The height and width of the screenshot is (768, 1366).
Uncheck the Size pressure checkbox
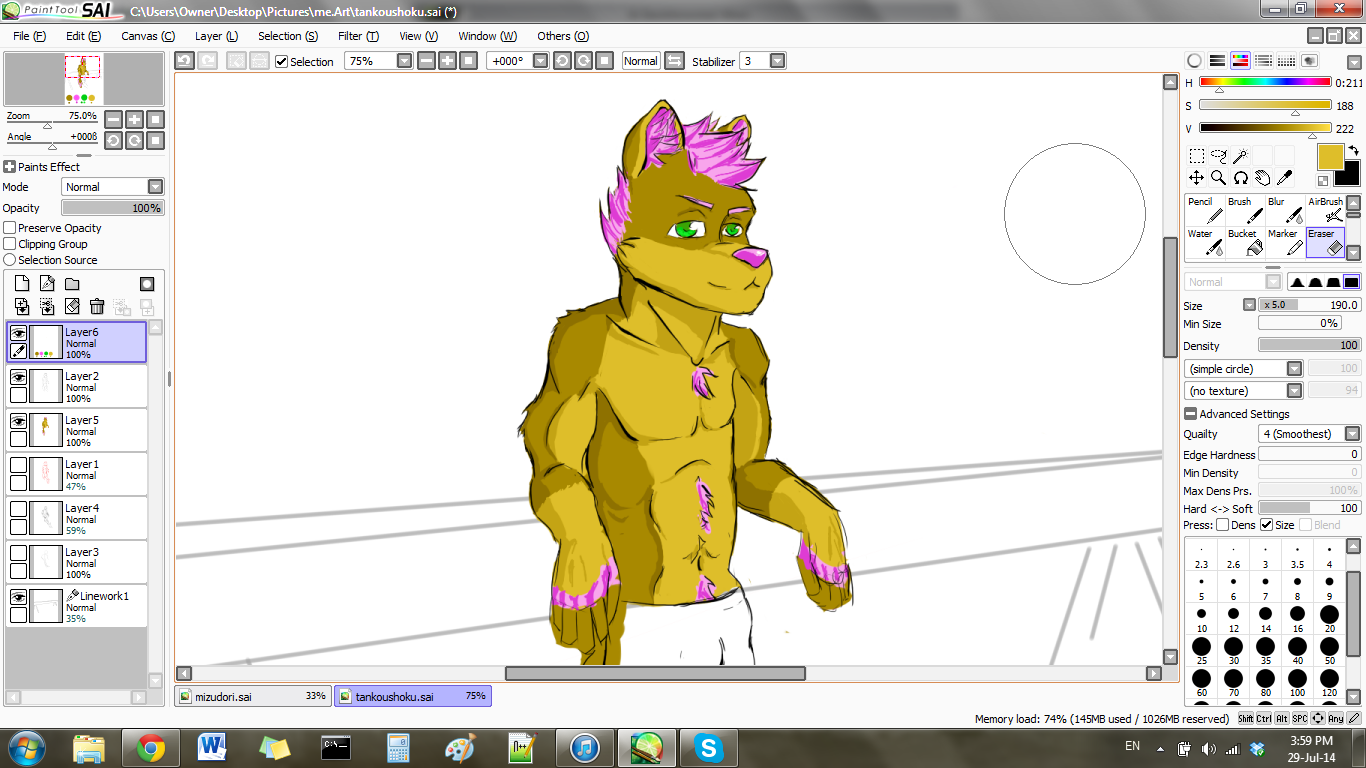tap(1267, 525)
